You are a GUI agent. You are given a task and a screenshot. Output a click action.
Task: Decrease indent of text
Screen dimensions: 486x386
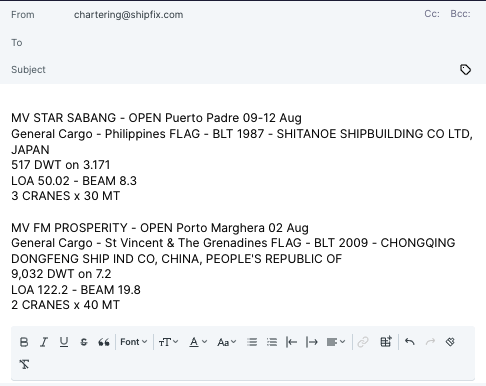point(292,342)
